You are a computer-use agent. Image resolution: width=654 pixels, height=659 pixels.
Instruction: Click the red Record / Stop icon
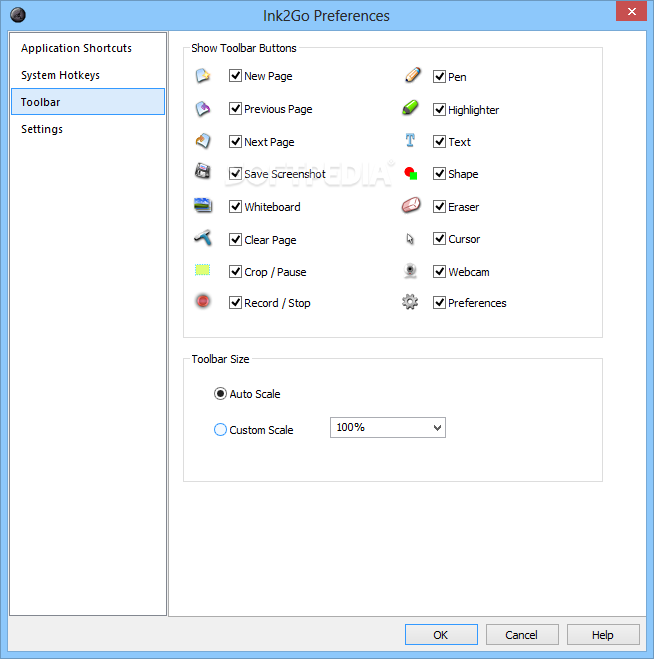(203, 301)
